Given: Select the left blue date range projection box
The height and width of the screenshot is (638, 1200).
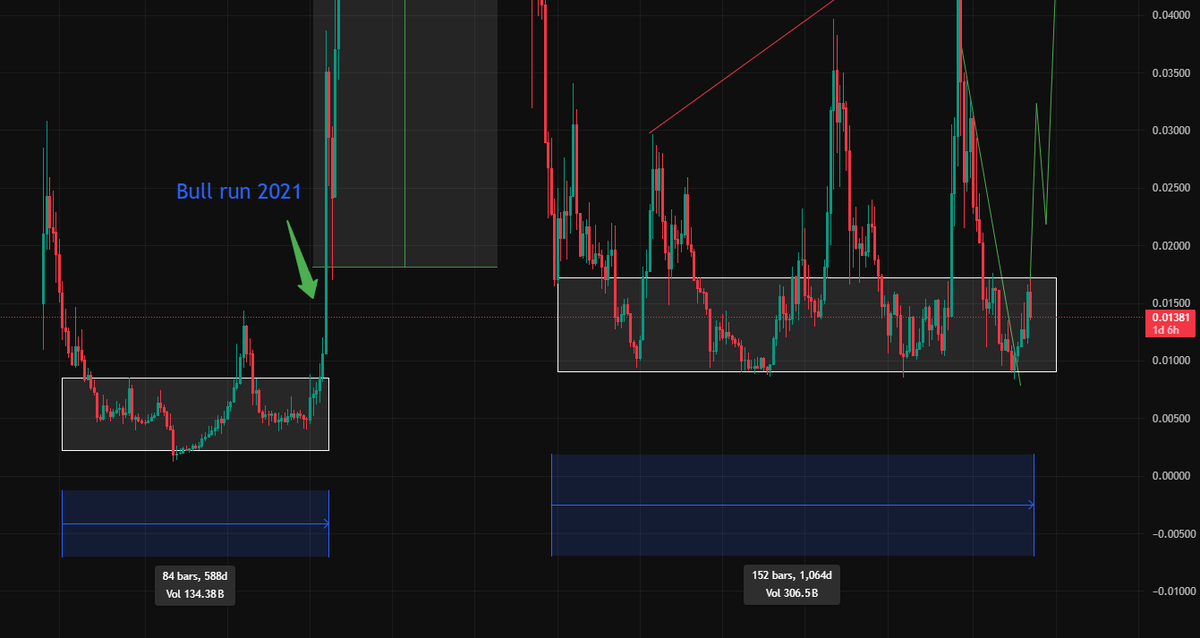Looking at the screenshot, I should point(195,523).
